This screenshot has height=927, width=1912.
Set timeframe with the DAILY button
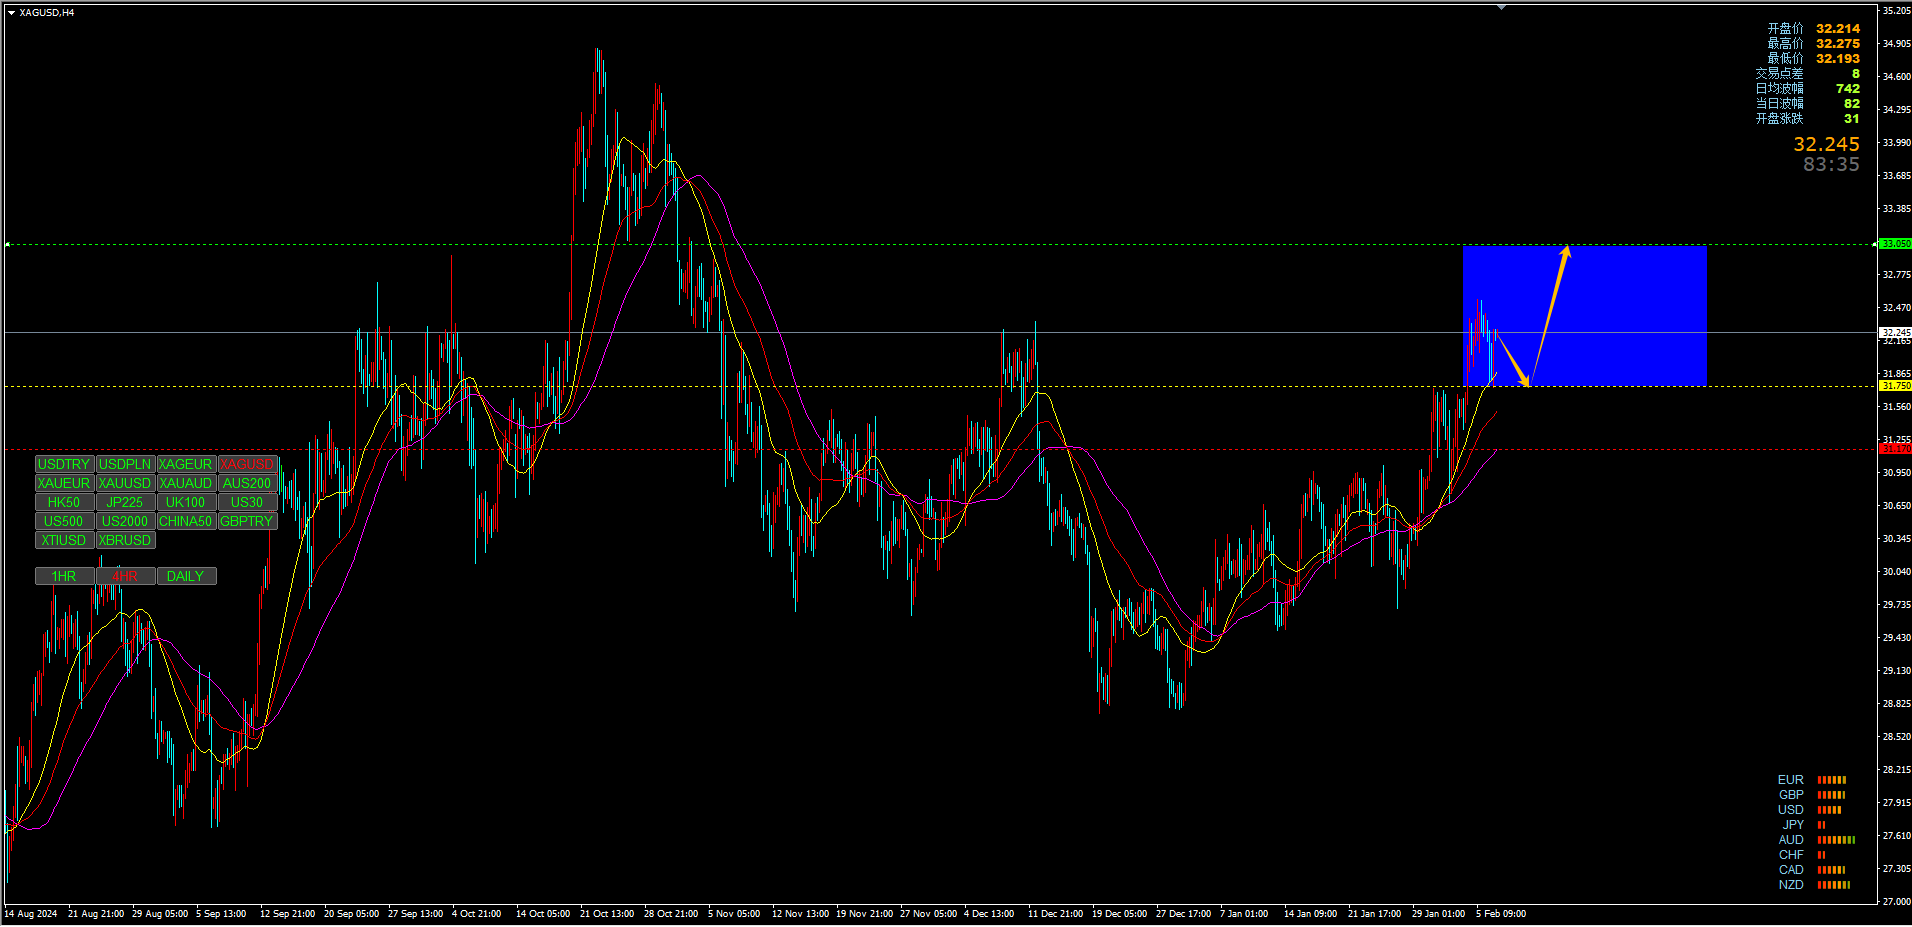(186, 577)
